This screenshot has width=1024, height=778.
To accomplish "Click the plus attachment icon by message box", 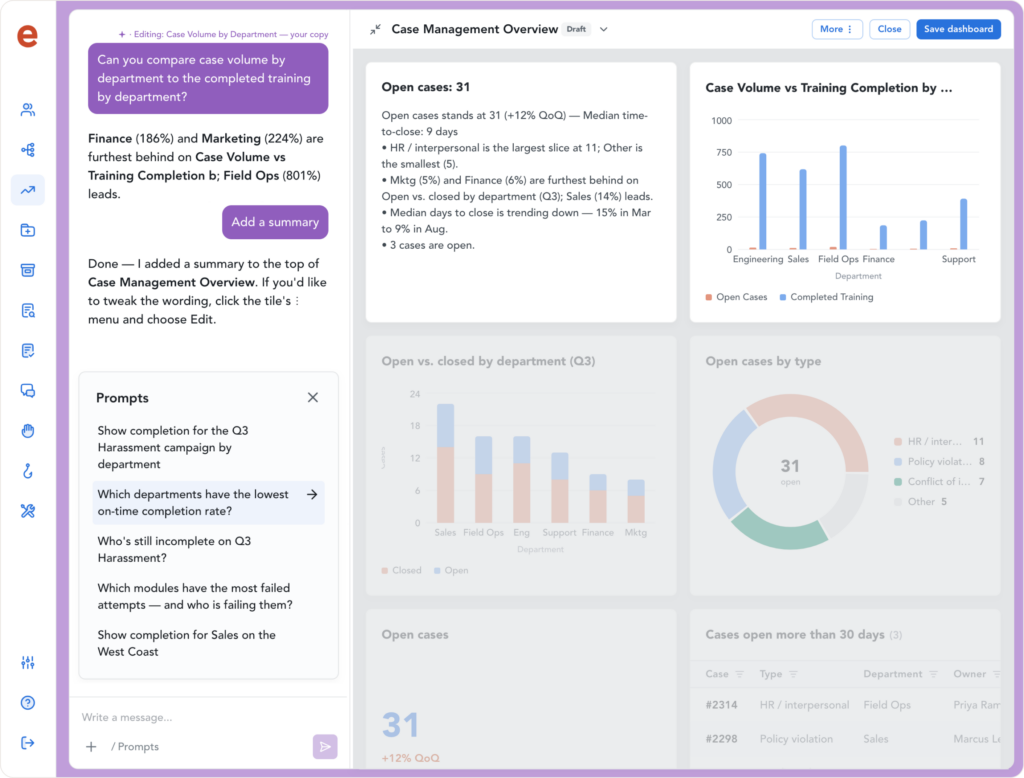I will pos(91,747).
